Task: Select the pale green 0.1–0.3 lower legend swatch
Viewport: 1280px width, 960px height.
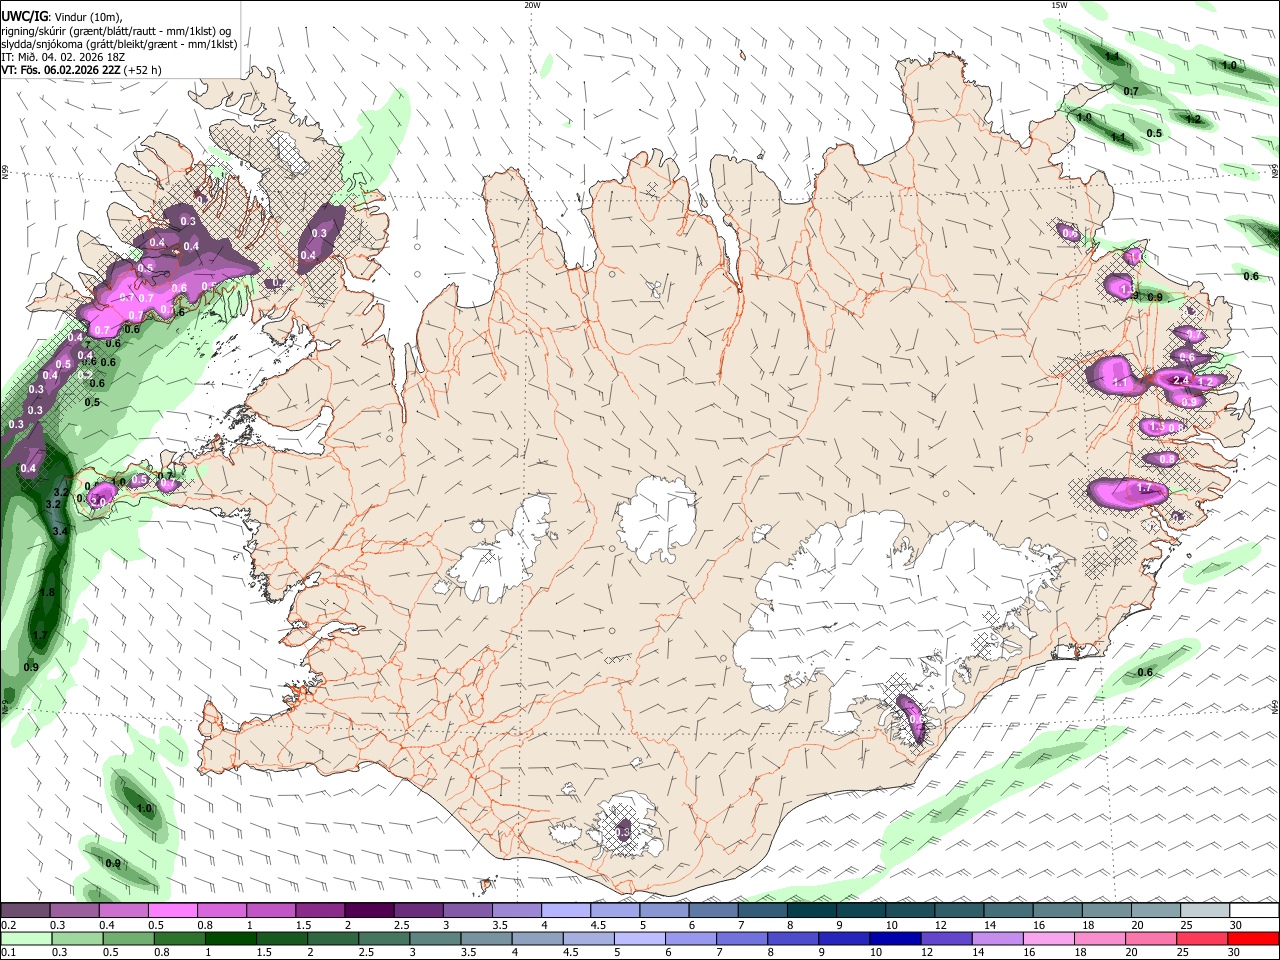Action: pyautogui.click(x=26, y=938)
